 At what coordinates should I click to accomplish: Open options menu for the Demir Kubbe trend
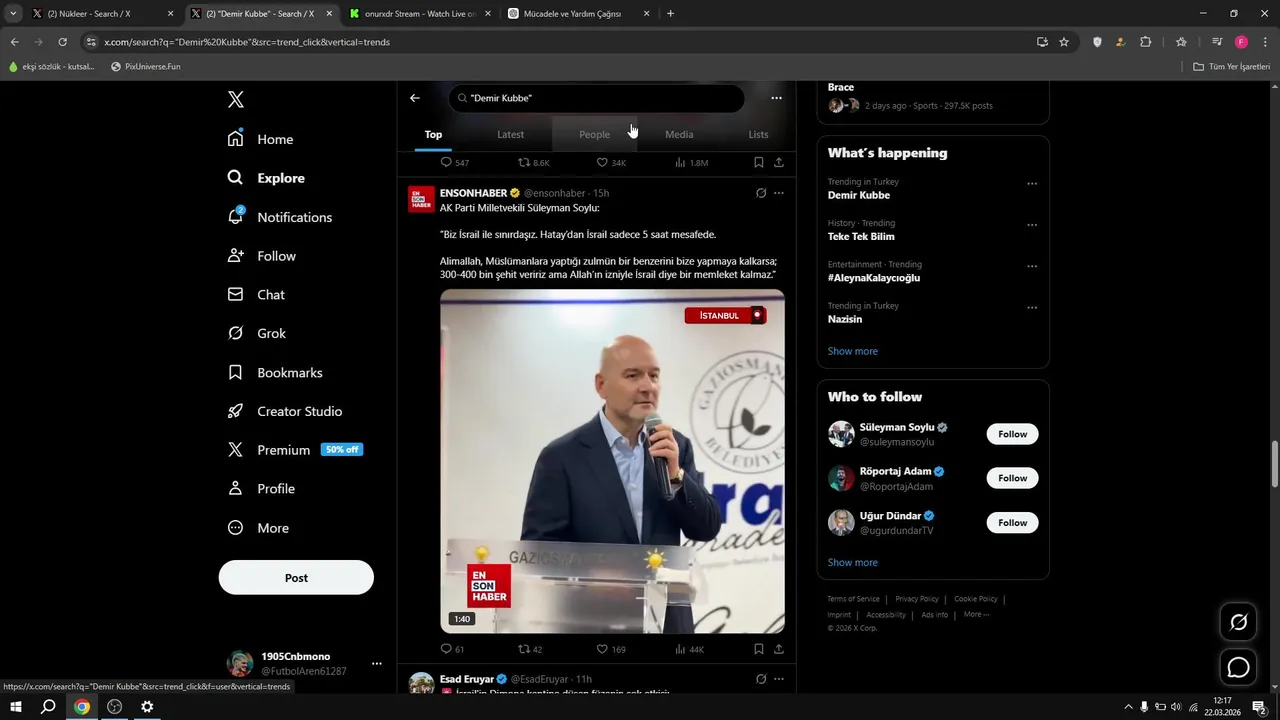1032,184
